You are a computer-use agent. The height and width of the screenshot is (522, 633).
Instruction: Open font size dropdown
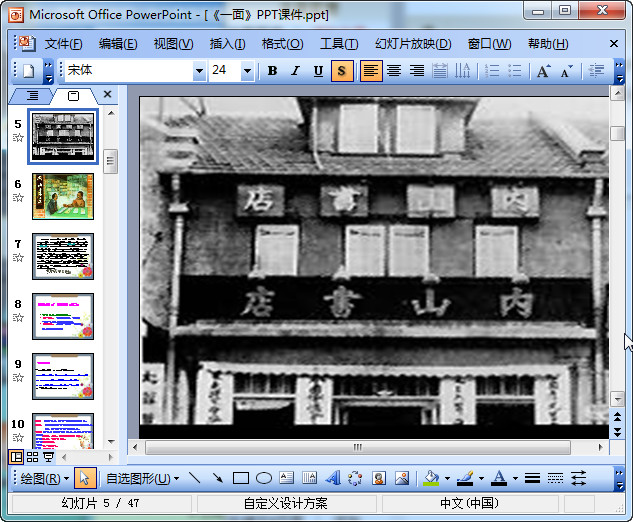247,71
